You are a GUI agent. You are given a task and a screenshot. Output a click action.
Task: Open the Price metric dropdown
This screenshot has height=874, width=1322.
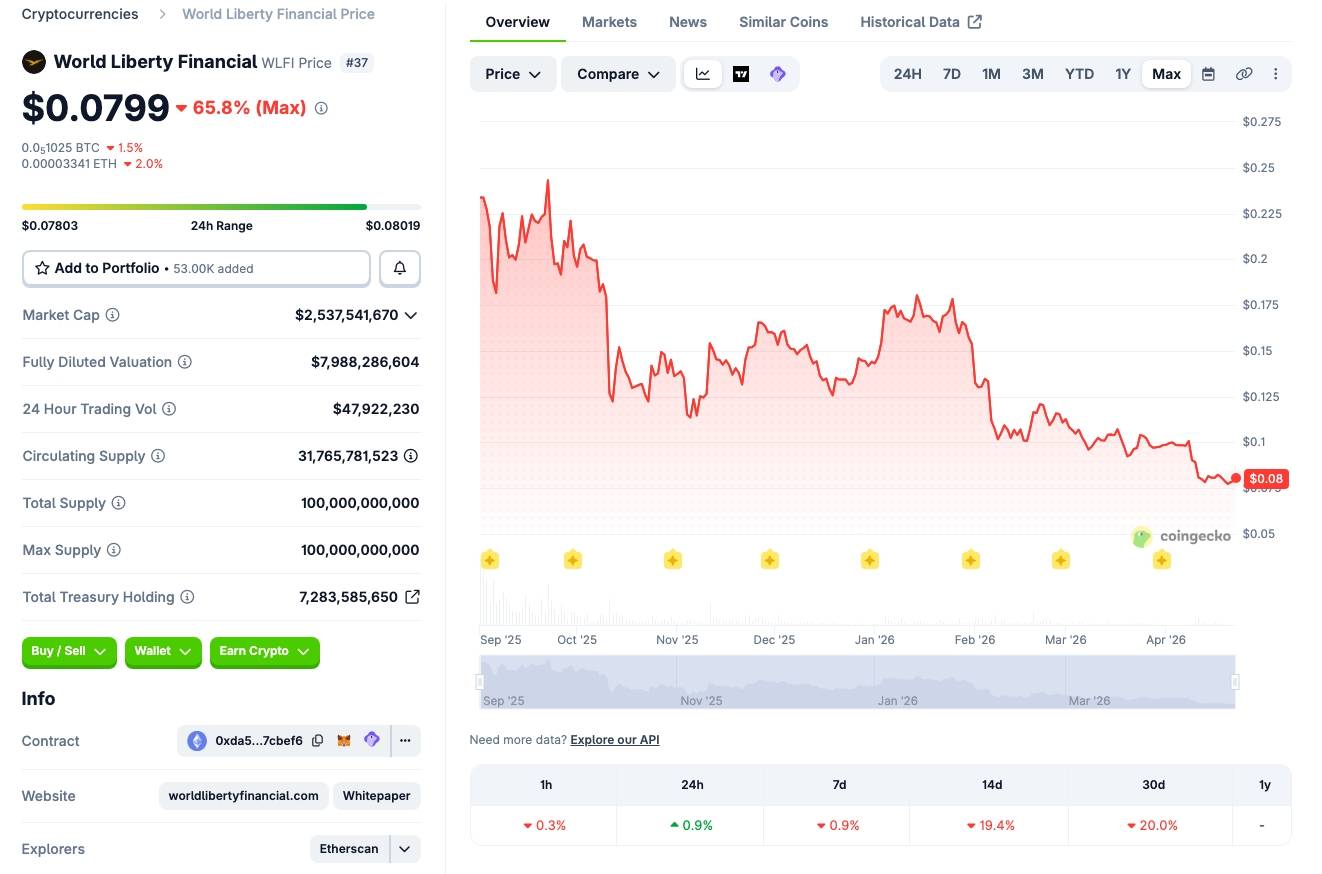click(x=512, y=73)
